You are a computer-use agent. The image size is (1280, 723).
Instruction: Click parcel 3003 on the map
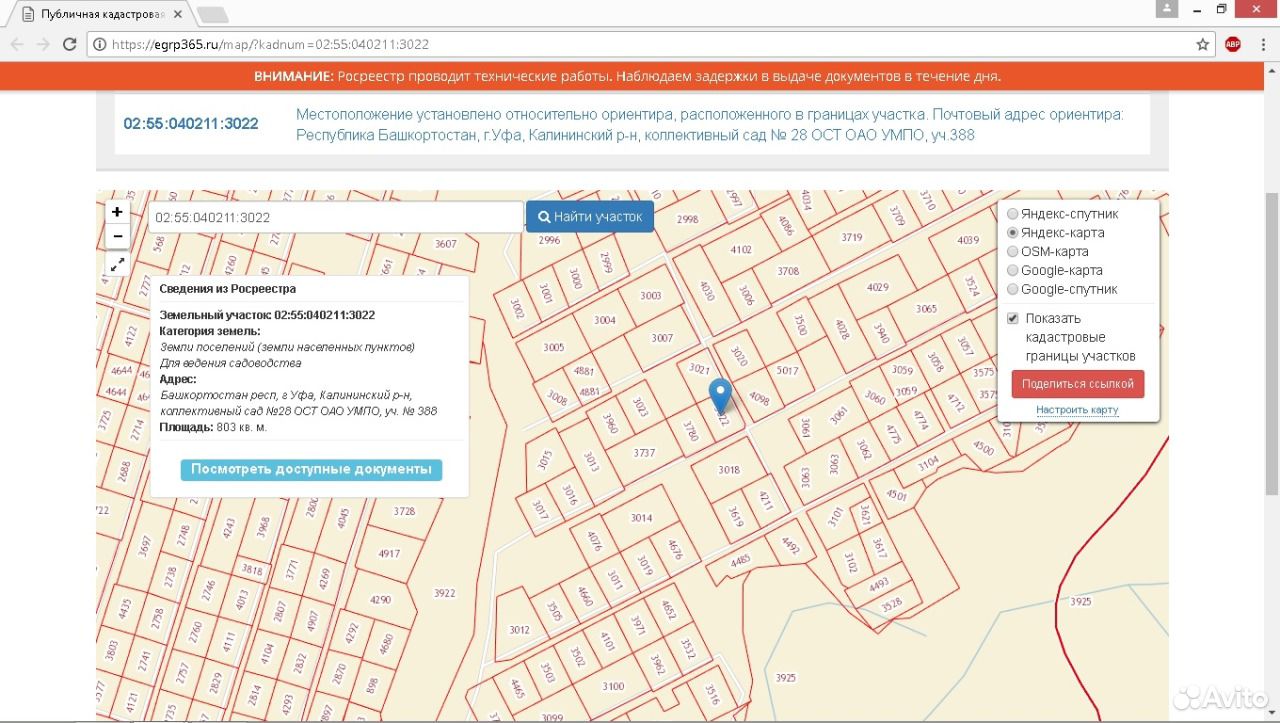click(x=651, y=296)
